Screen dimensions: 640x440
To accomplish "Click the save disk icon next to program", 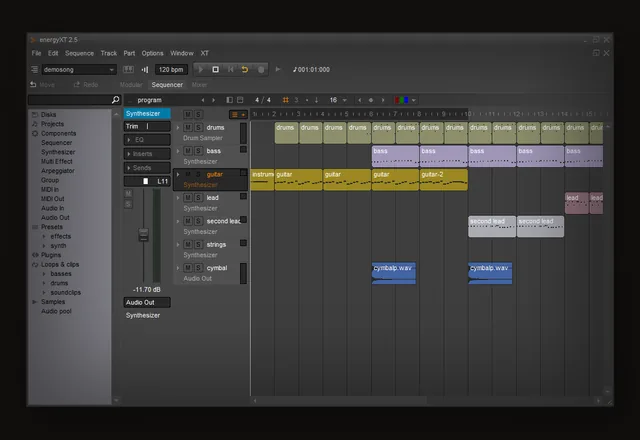I will (x=240, y=100).
